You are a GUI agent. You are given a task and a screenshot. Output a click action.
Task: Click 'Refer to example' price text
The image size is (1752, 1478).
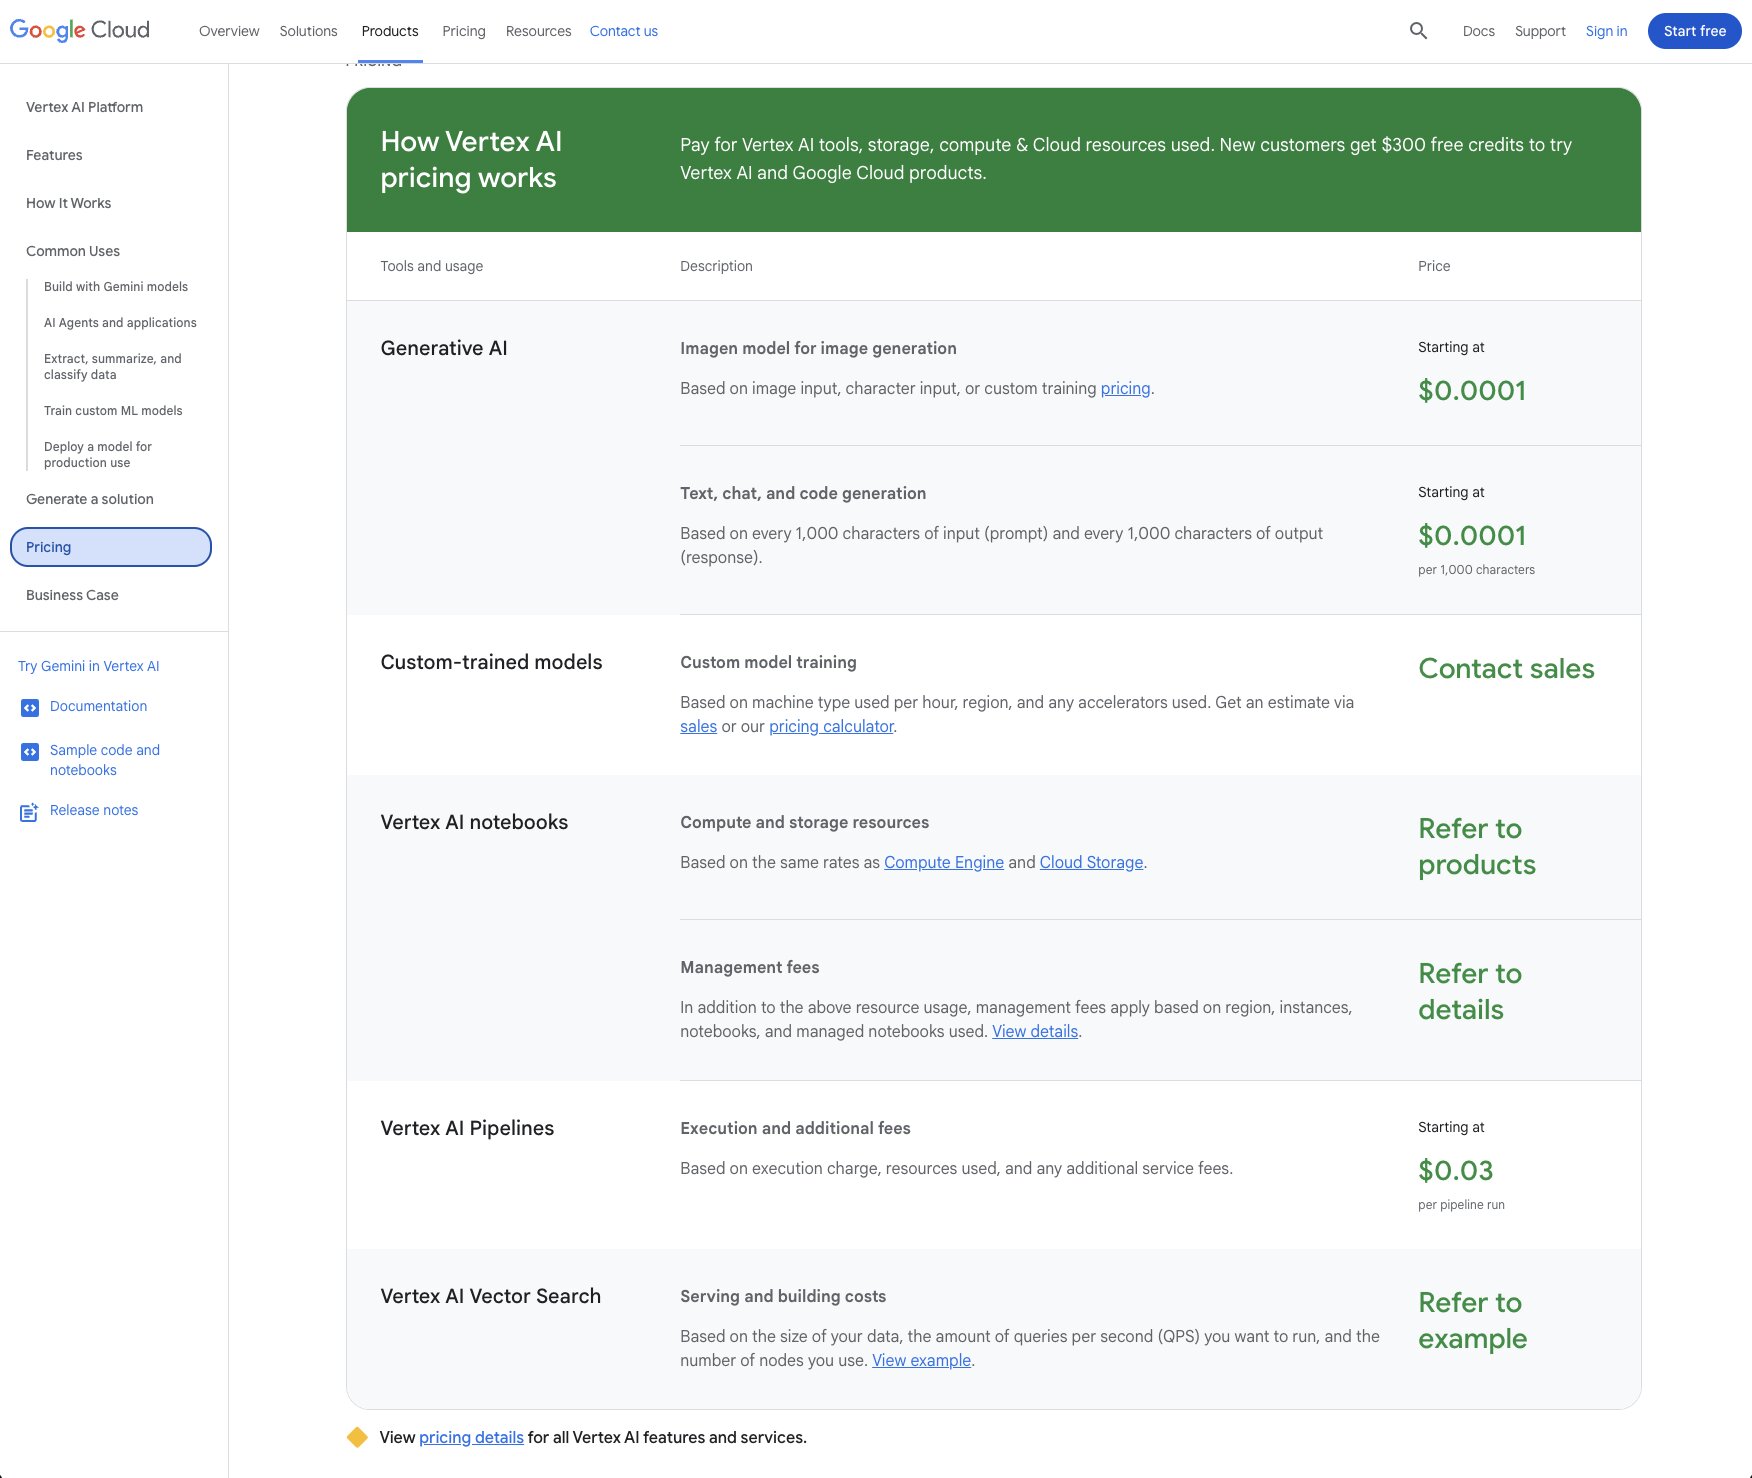[1472, 1320]
